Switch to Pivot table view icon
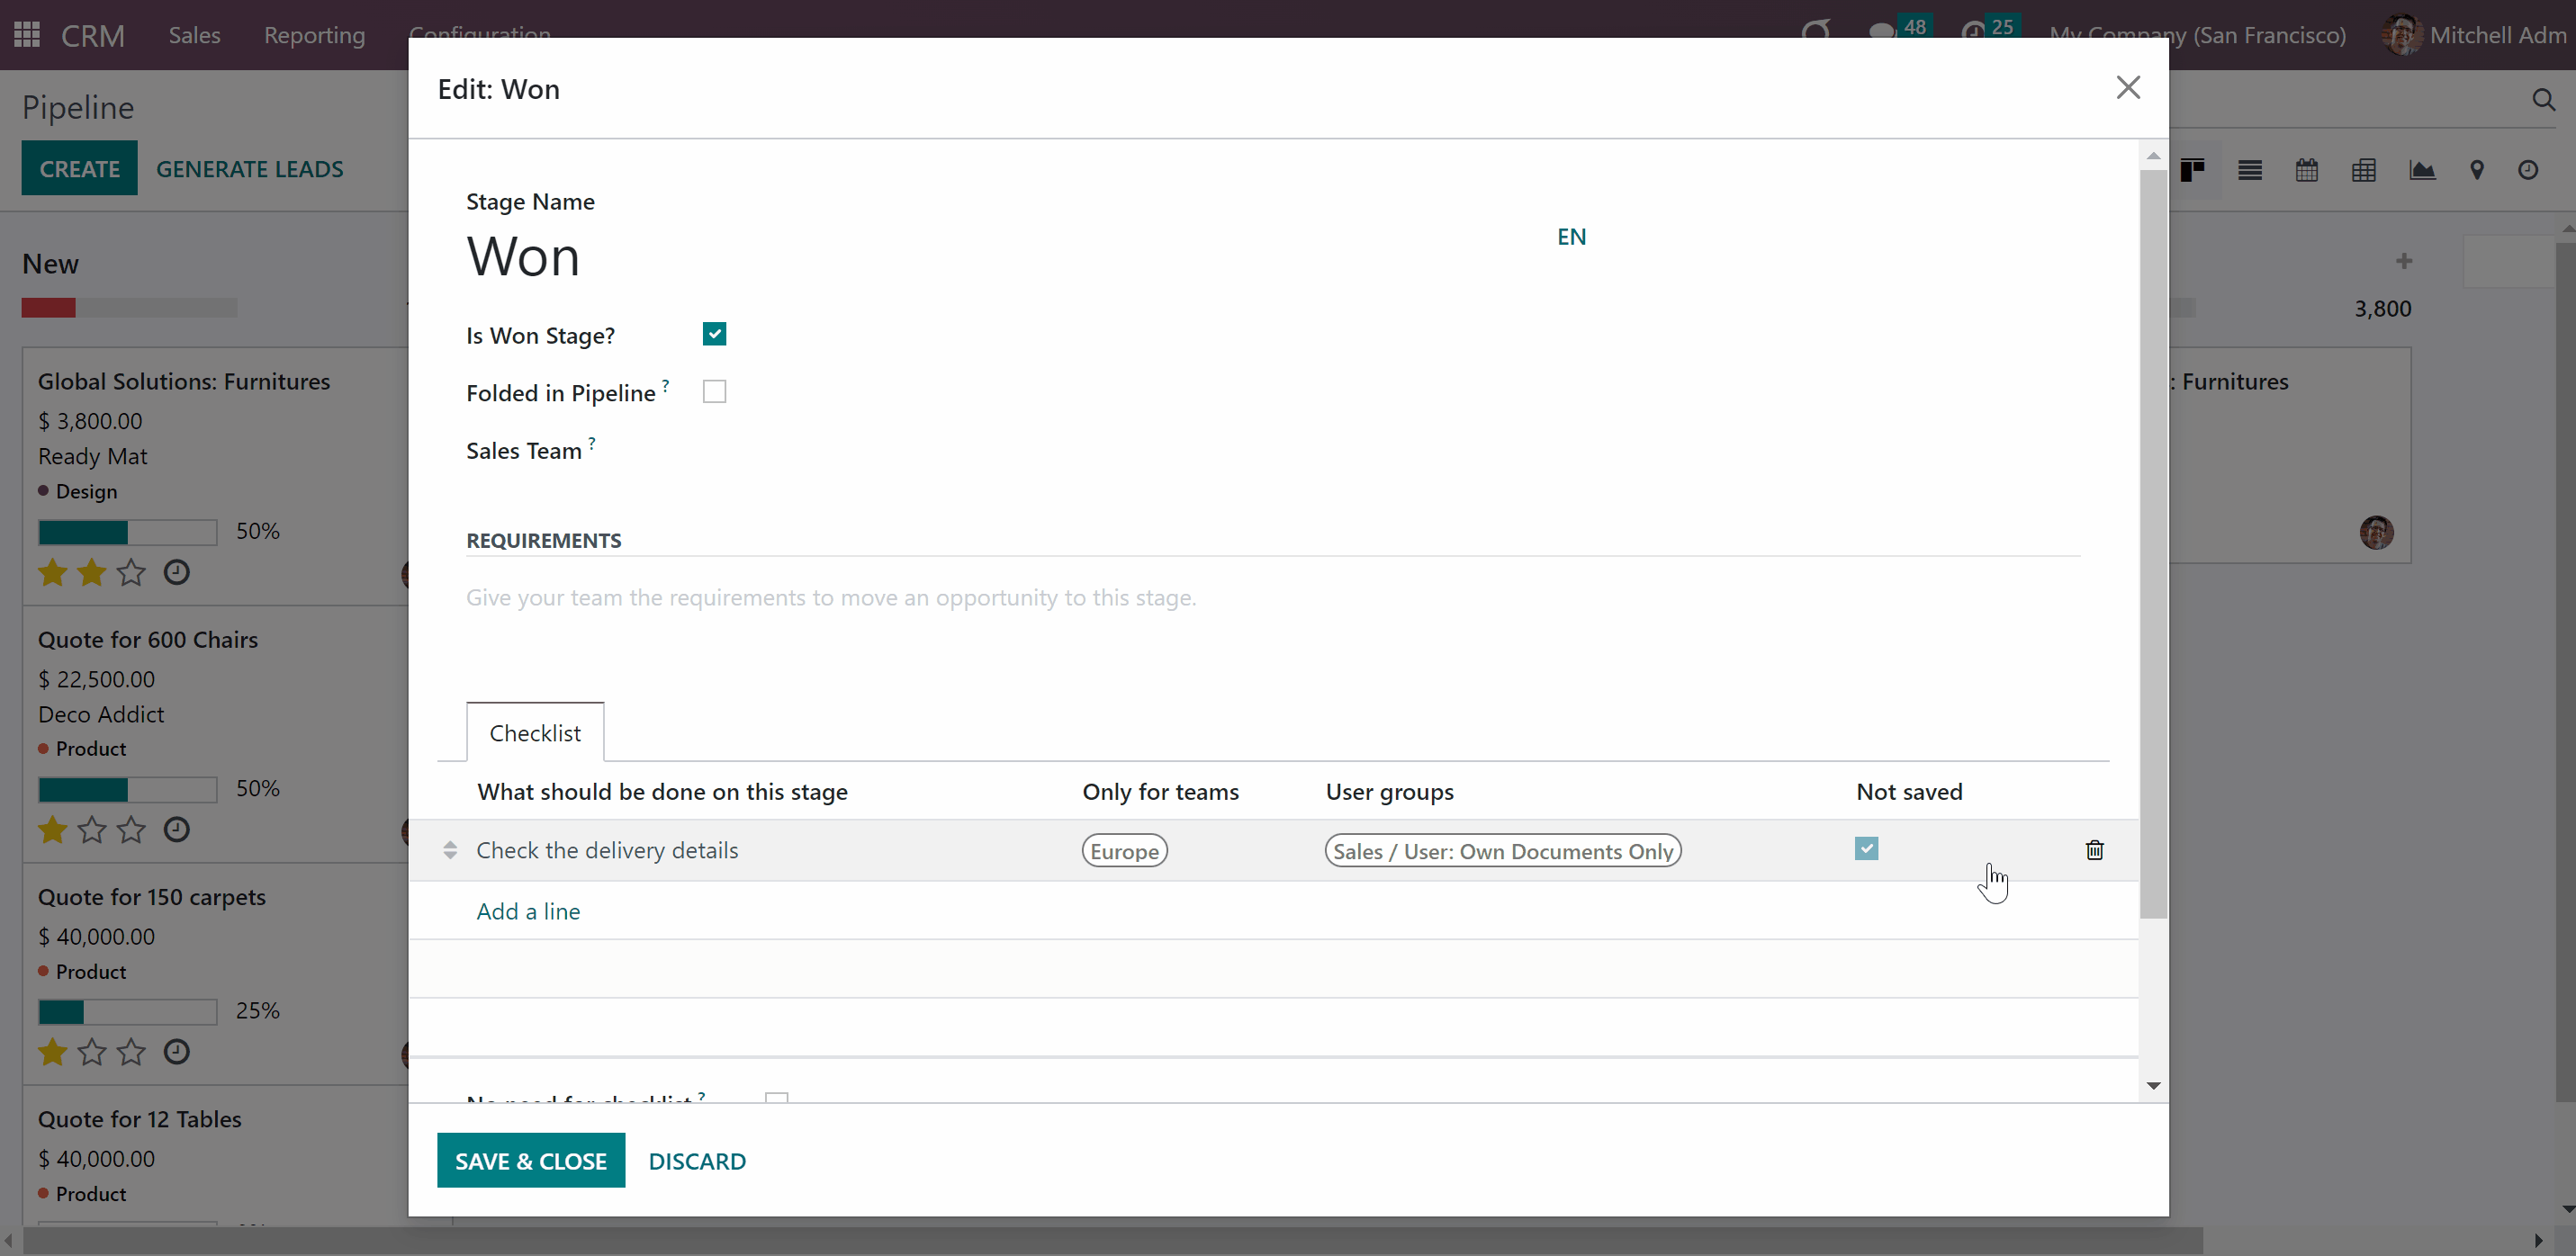The height and width of the screenshot is (1256, 2576). point(2364,170)
